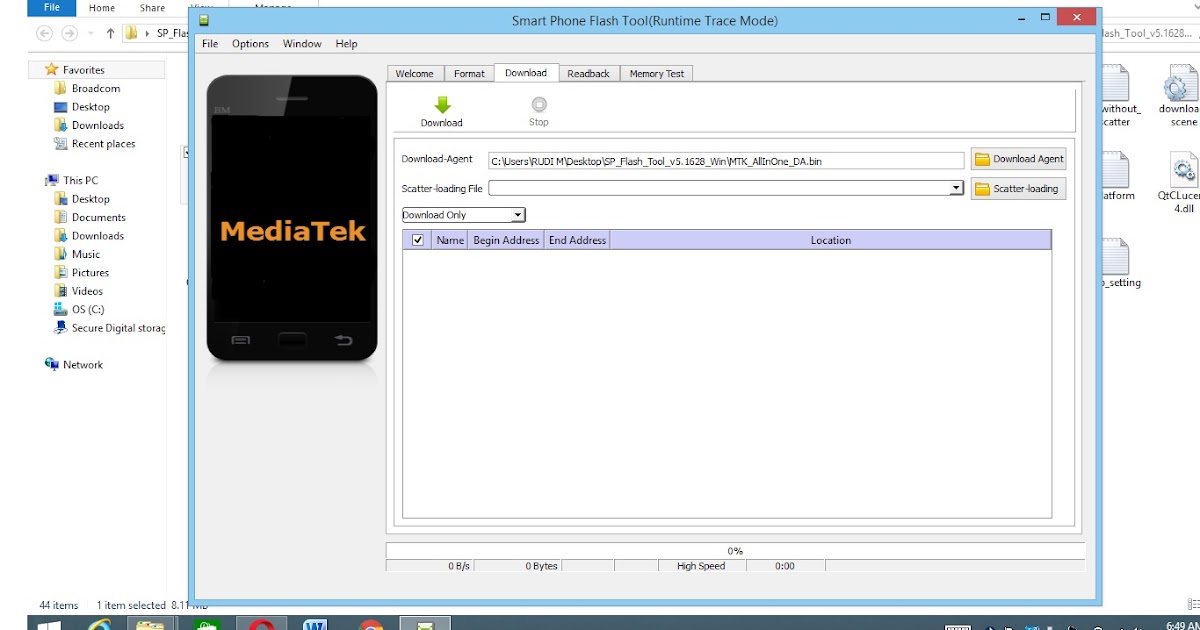
Task: Click the Flash Tool title bar app icon
Action: [x=205, y=20]
